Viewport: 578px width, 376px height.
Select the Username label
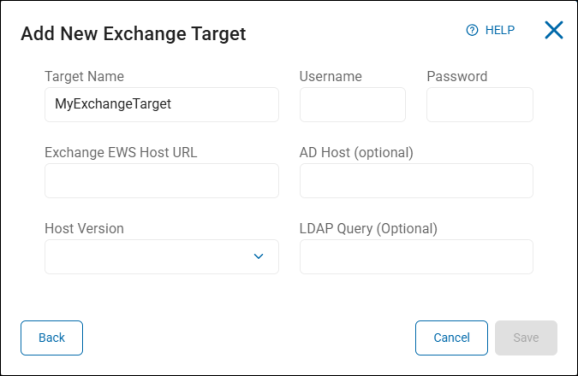(330, 77)
